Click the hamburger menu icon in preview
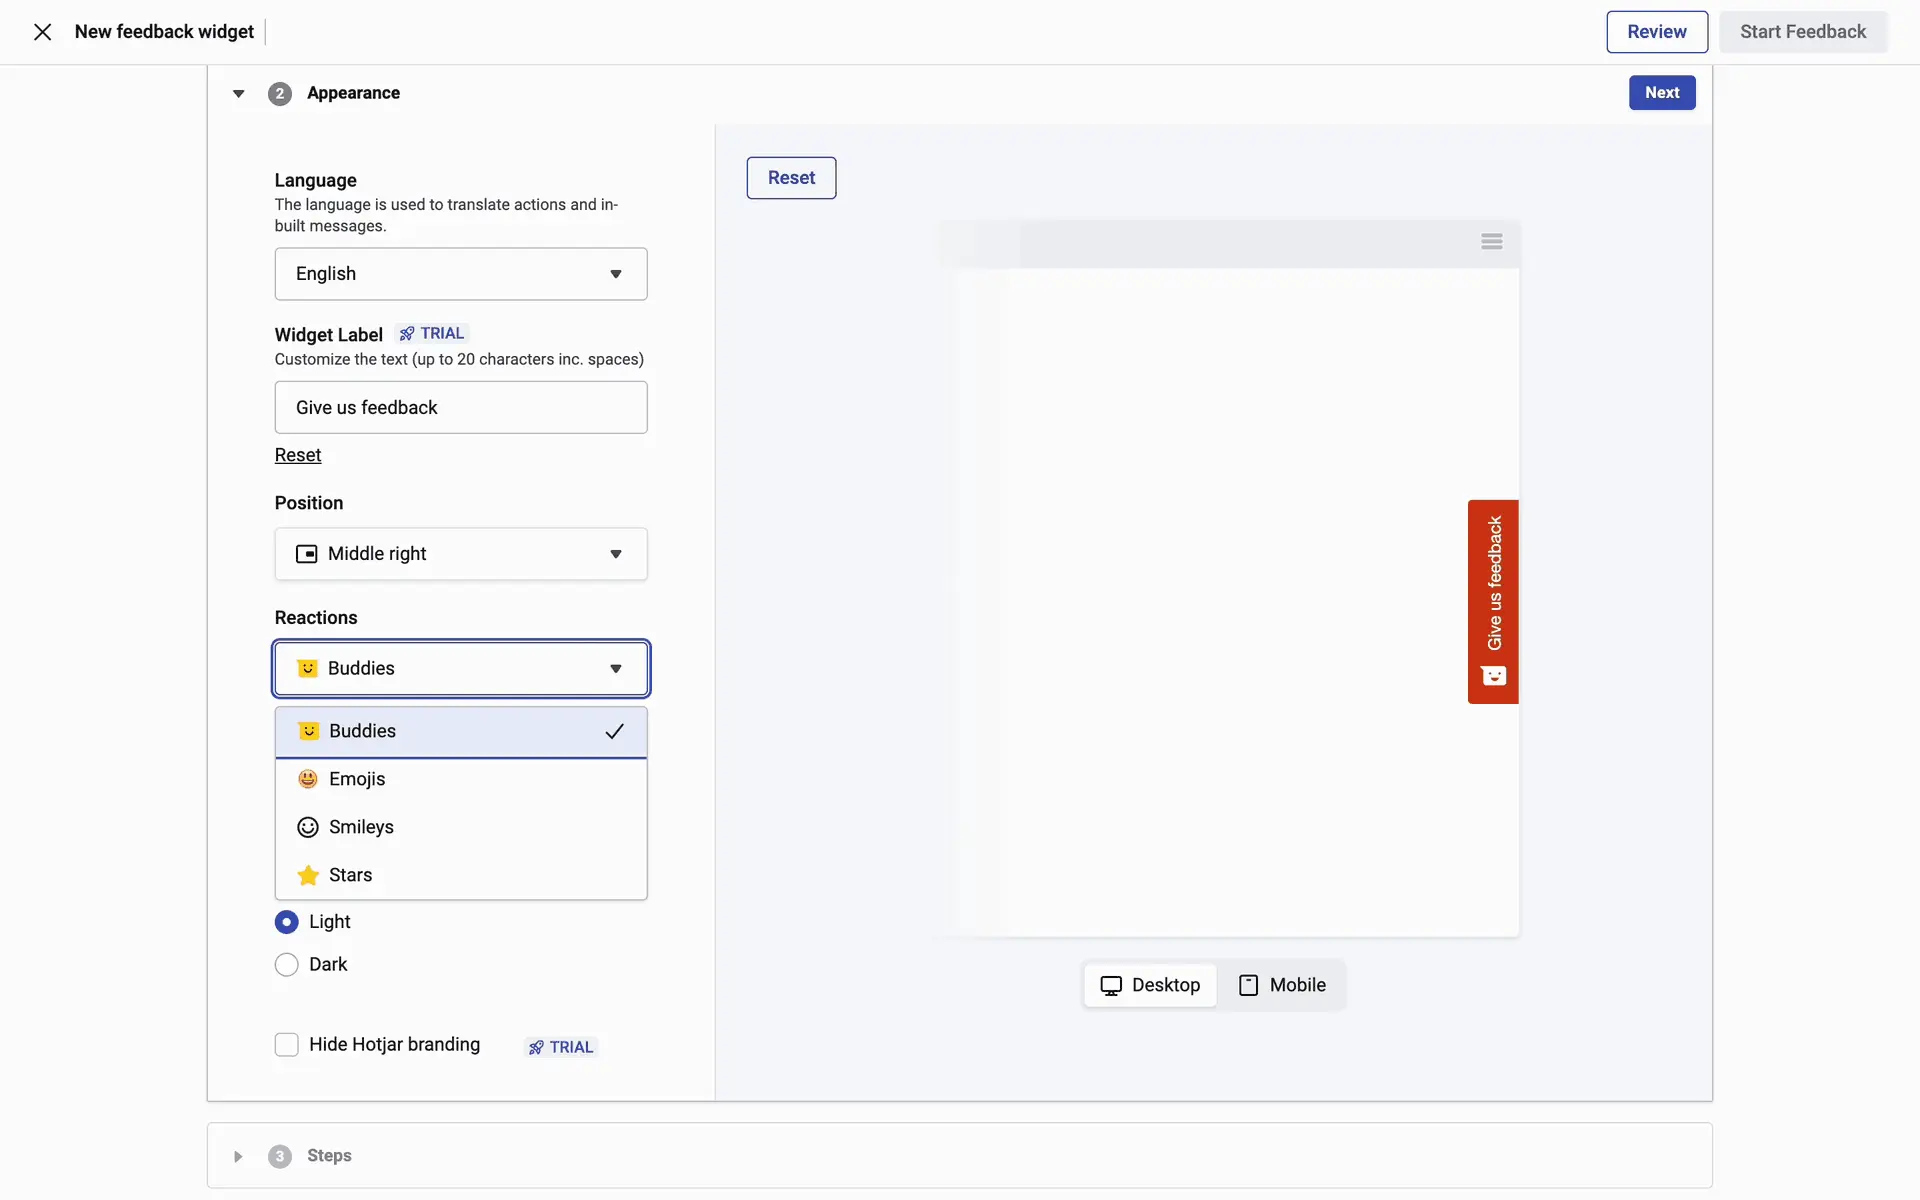 click(x=1491, y=241)
